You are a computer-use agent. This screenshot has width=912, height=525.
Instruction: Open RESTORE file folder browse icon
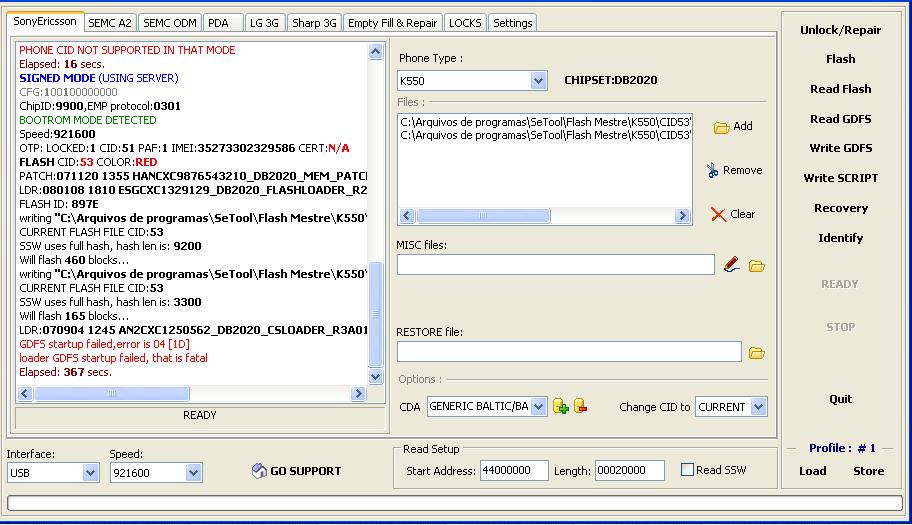point(756,353)
